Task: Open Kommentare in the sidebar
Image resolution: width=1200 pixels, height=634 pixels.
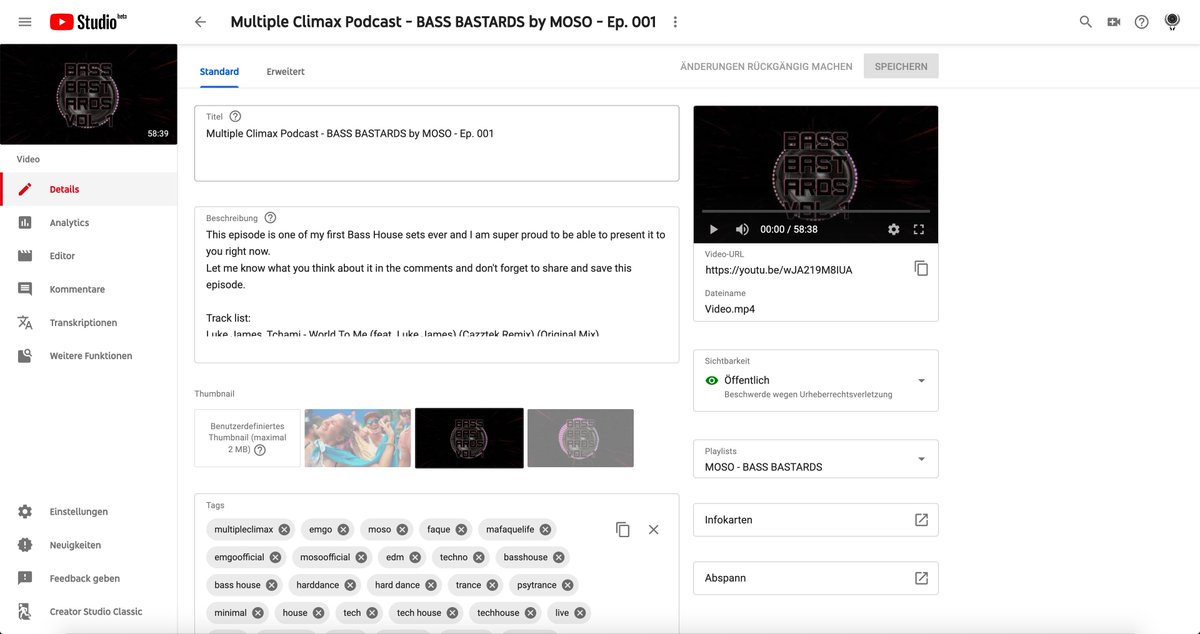Action: coord(89,289)
